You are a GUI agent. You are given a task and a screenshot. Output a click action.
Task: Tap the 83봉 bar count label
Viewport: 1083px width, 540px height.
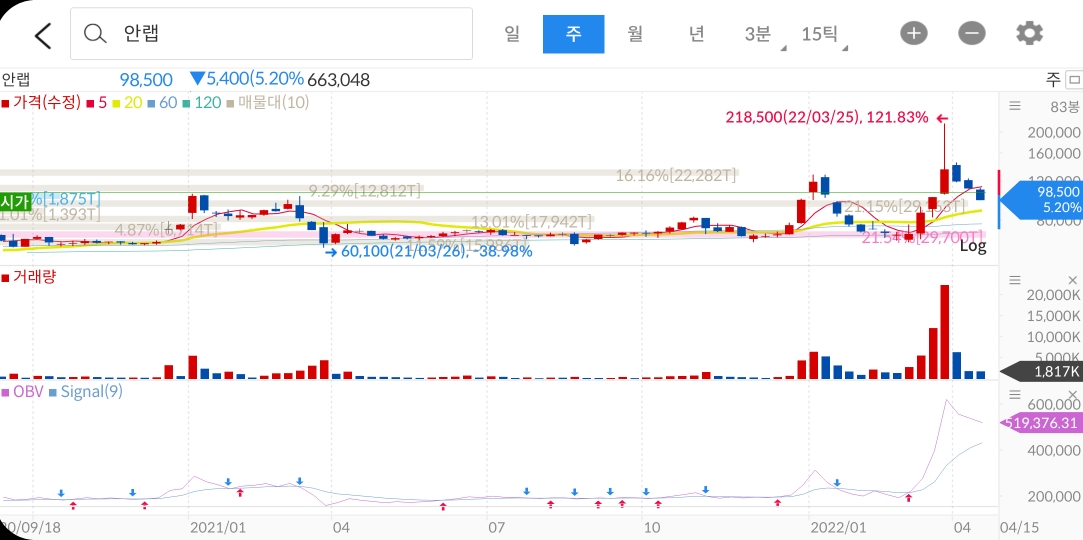[1064, 107]
